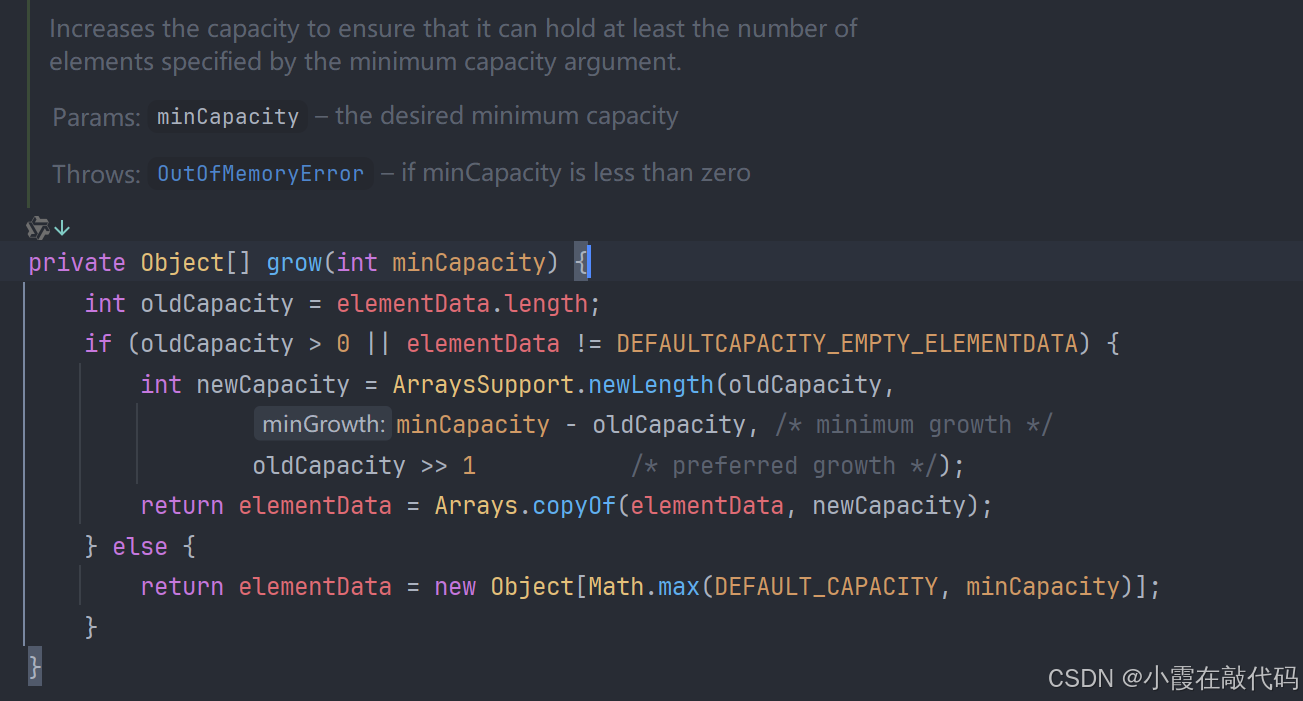The image size is (1303, 701).
Task: Click the grow method name
Action: pos(294,263)
